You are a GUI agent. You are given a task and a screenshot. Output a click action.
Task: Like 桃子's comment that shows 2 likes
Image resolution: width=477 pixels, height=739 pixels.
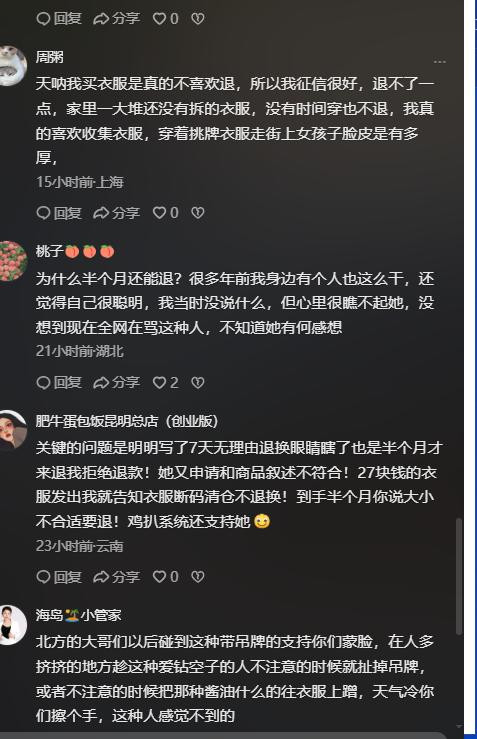[159, 383]
